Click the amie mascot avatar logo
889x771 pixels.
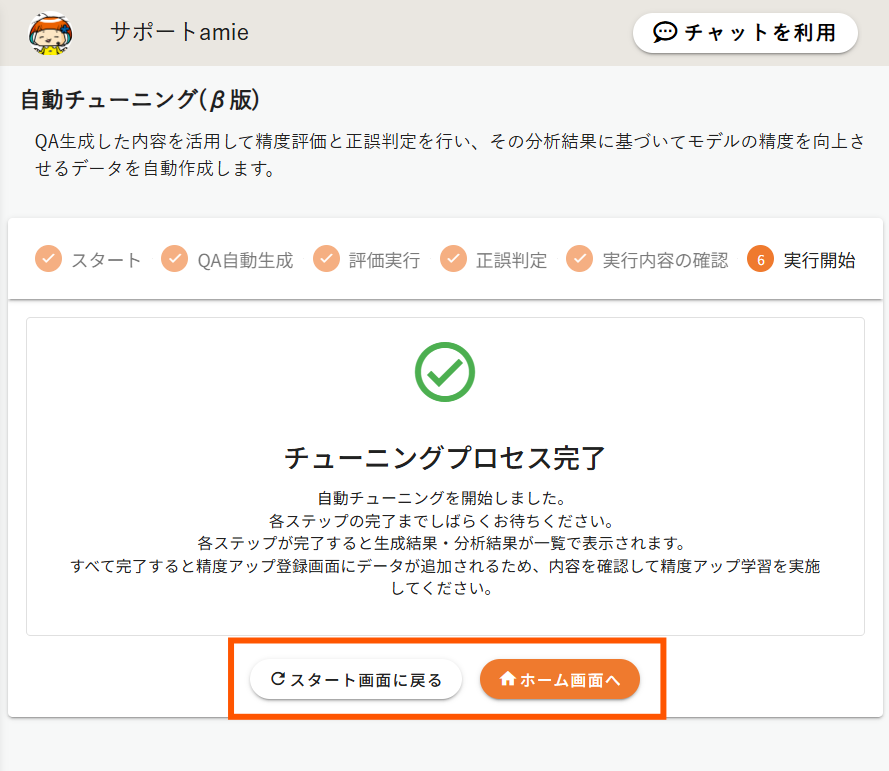pyautogui.click(x=52, y=33)
